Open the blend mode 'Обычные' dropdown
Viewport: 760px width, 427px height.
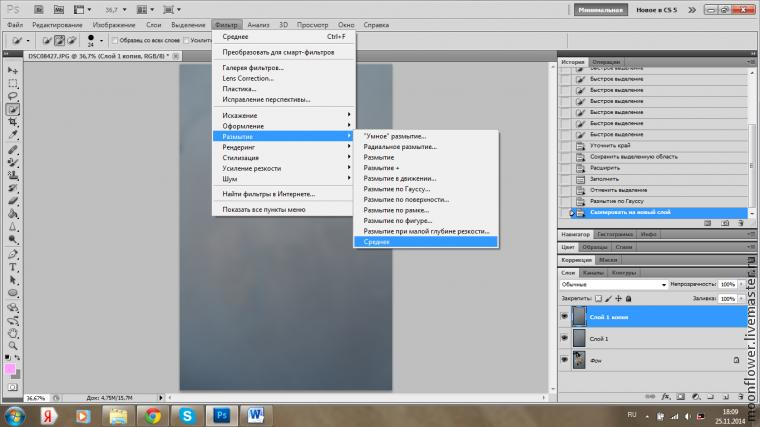pyautogui.click(x=614, y=285)
